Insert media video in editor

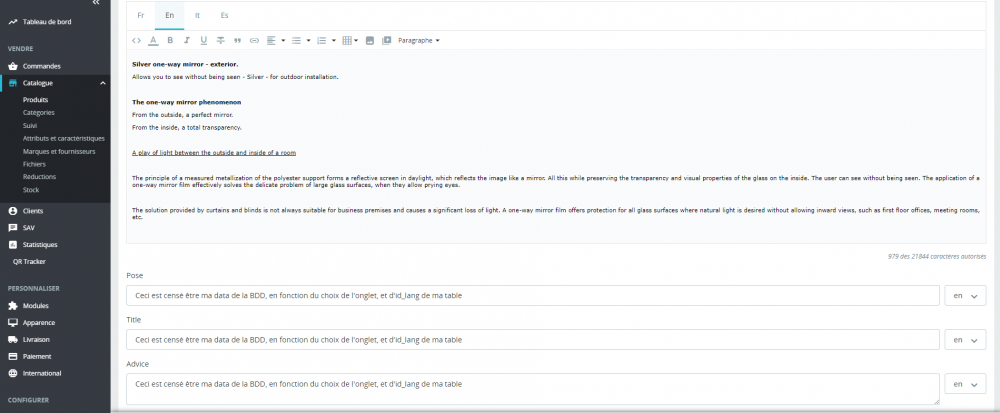(386, 40)
